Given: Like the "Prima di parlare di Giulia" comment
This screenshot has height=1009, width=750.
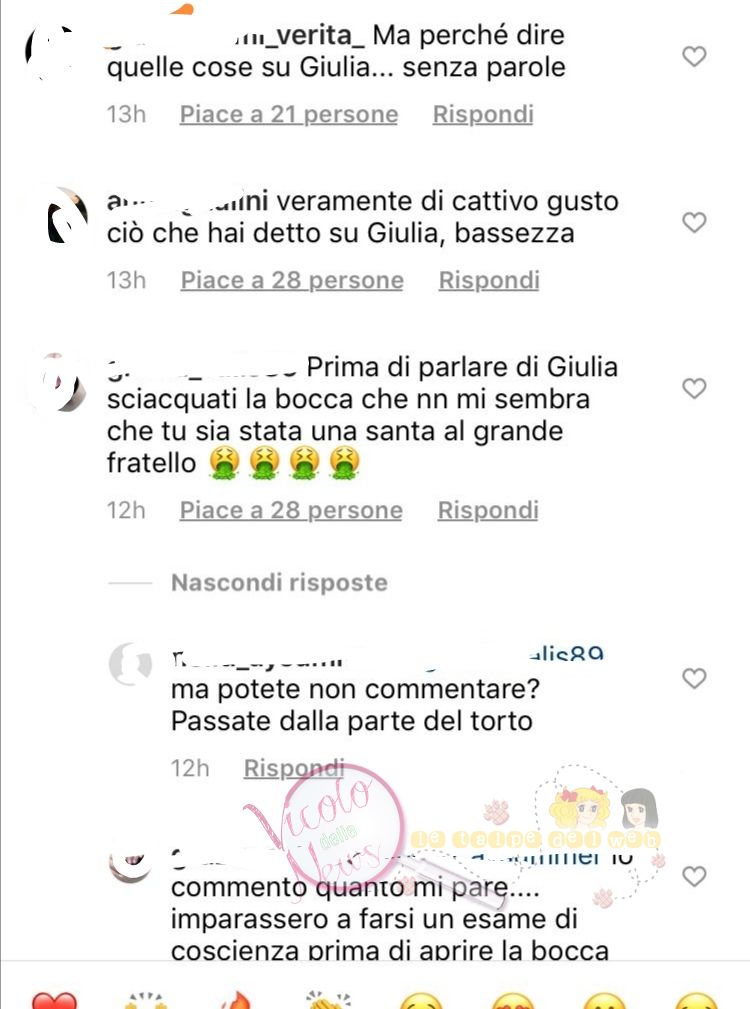Looking at the screenshot, I should click(694, 389).
